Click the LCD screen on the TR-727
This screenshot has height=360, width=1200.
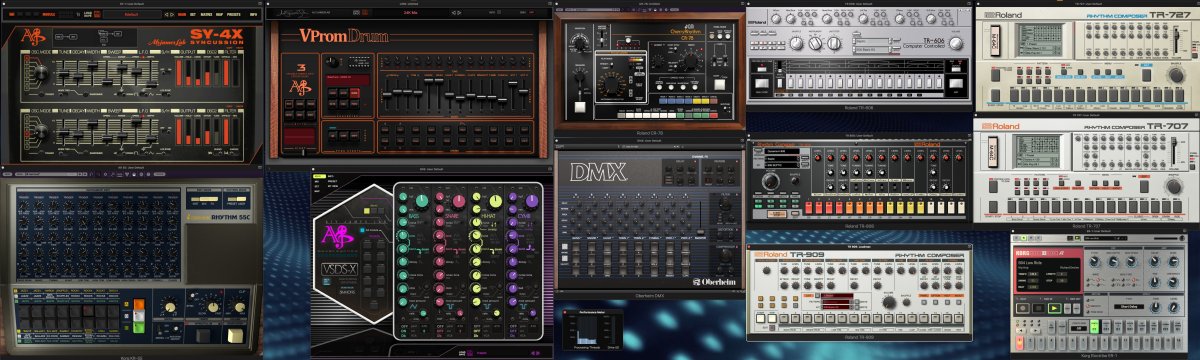pyautogui.click(x=1040, y=39)
